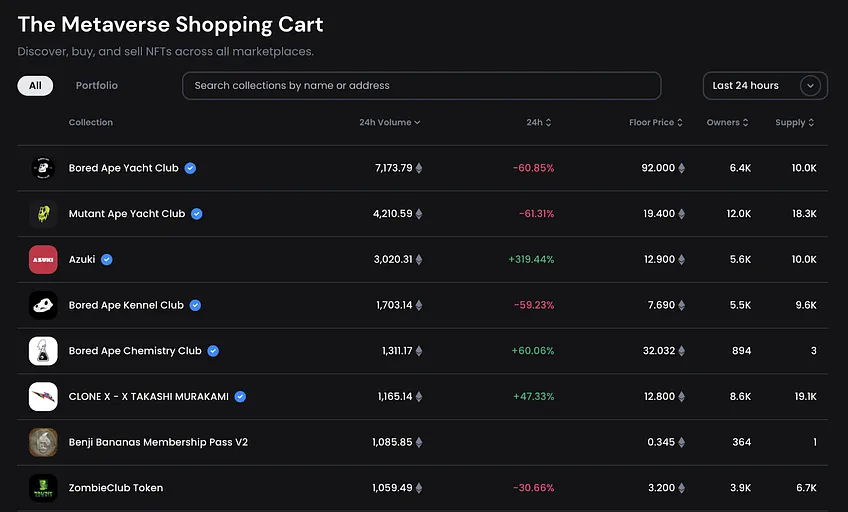Viewport: 848px width, 512px height.
Task: Sort by Floor Price column
Action: click(655, 122)
